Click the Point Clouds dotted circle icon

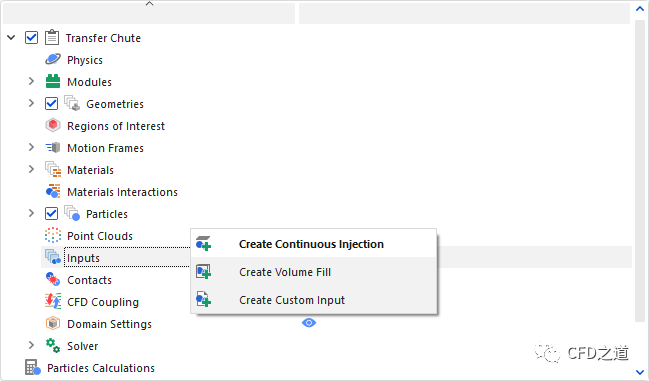coord(53,235)
